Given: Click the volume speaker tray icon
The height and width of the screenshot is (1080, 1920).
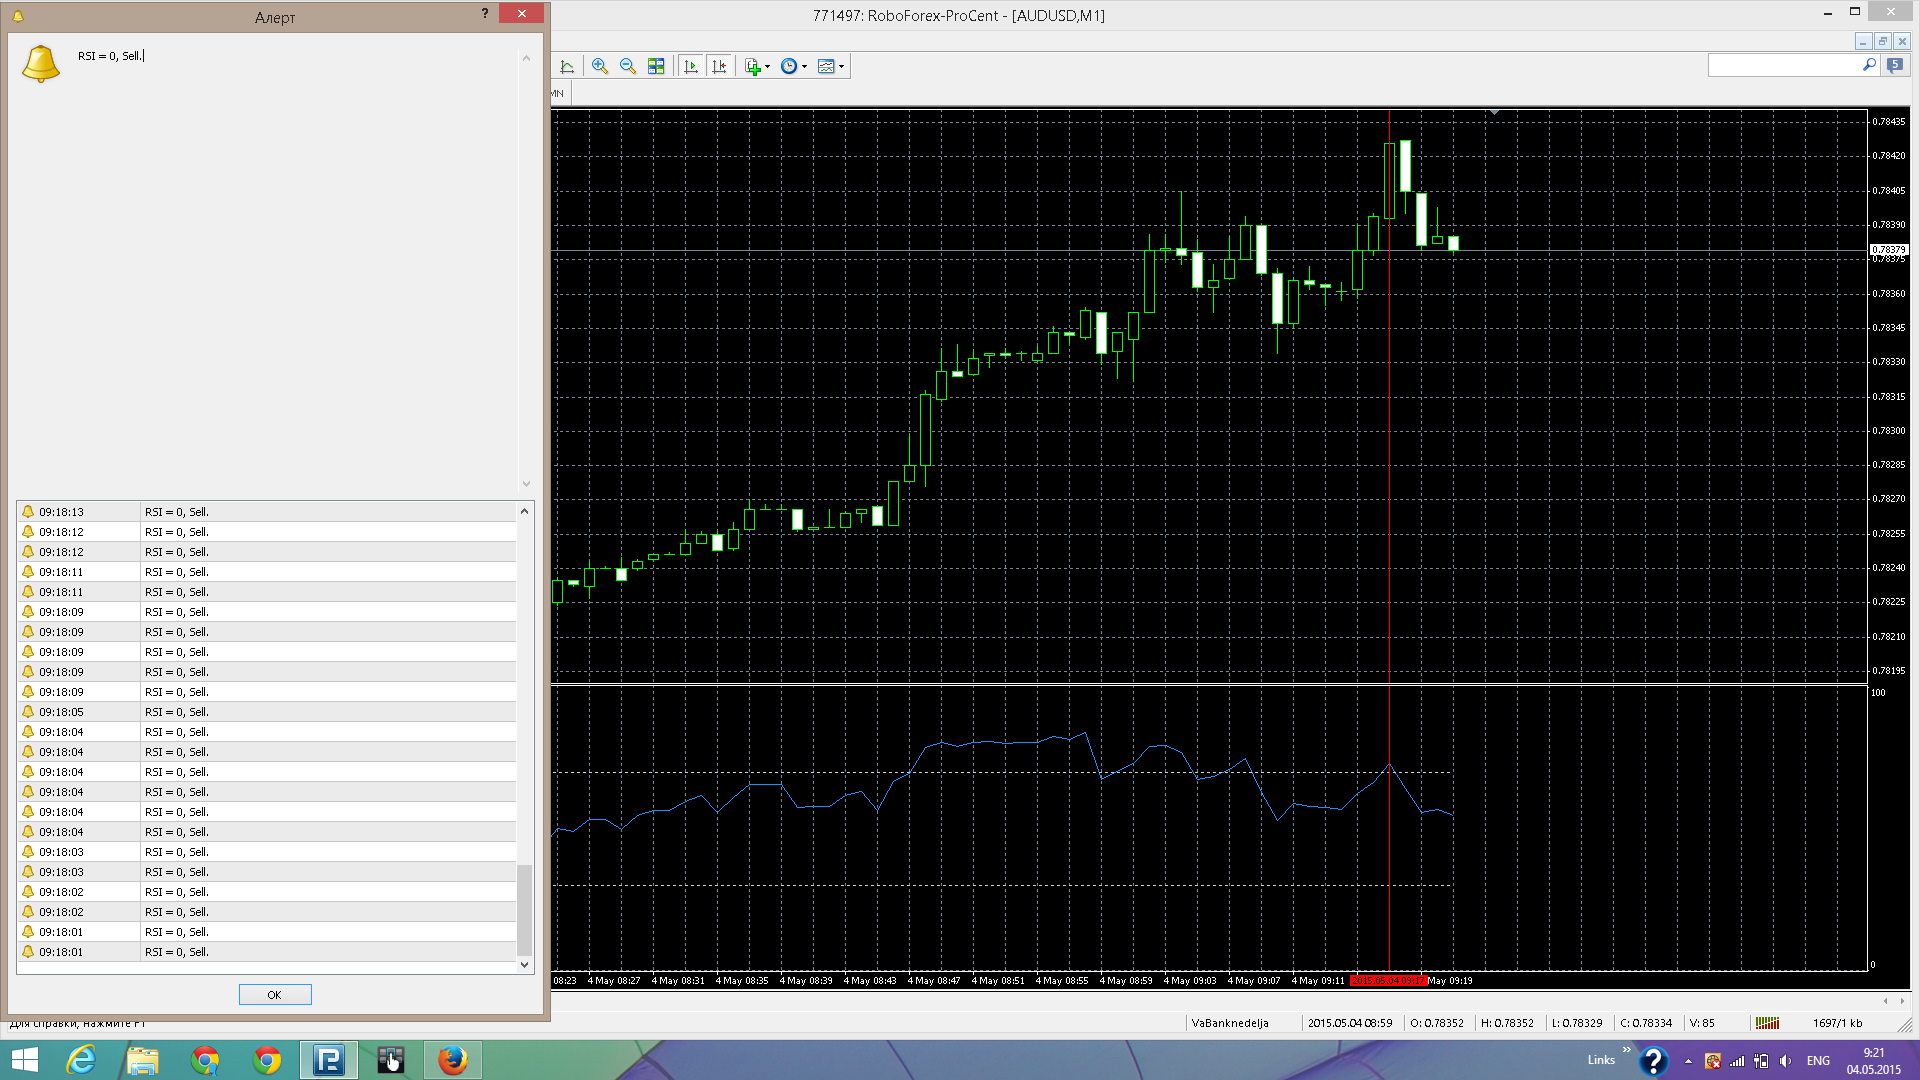Looking at the screenshot, I should coord(1785,1061).
